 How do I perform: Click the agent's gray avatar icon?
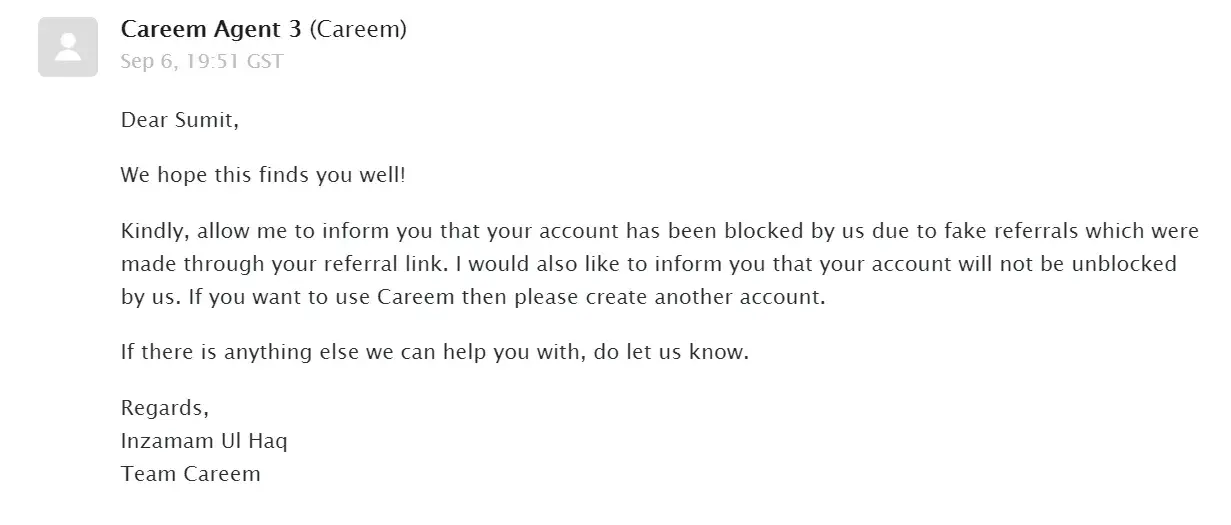pyautogui.click(x=68, y=47)
